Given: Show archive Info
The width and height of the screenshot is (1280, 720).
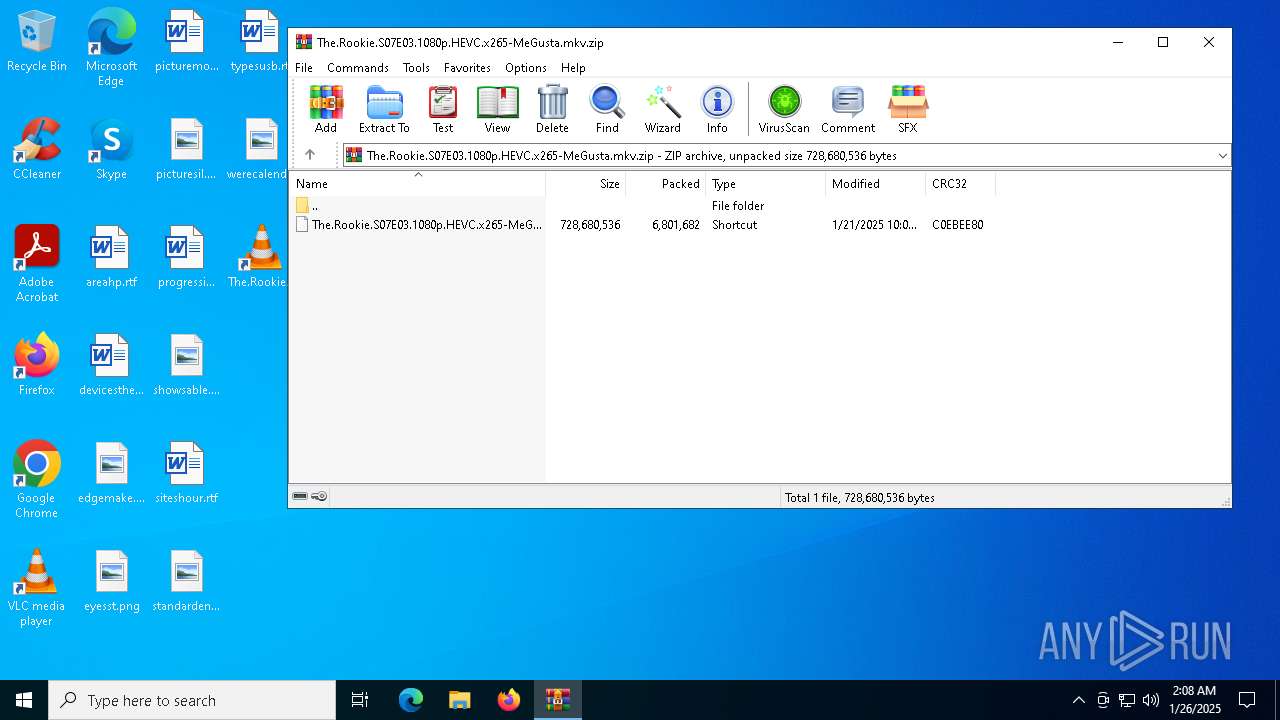Looking at the screenshot, I should pyautogui.click(x=717, y=109).
